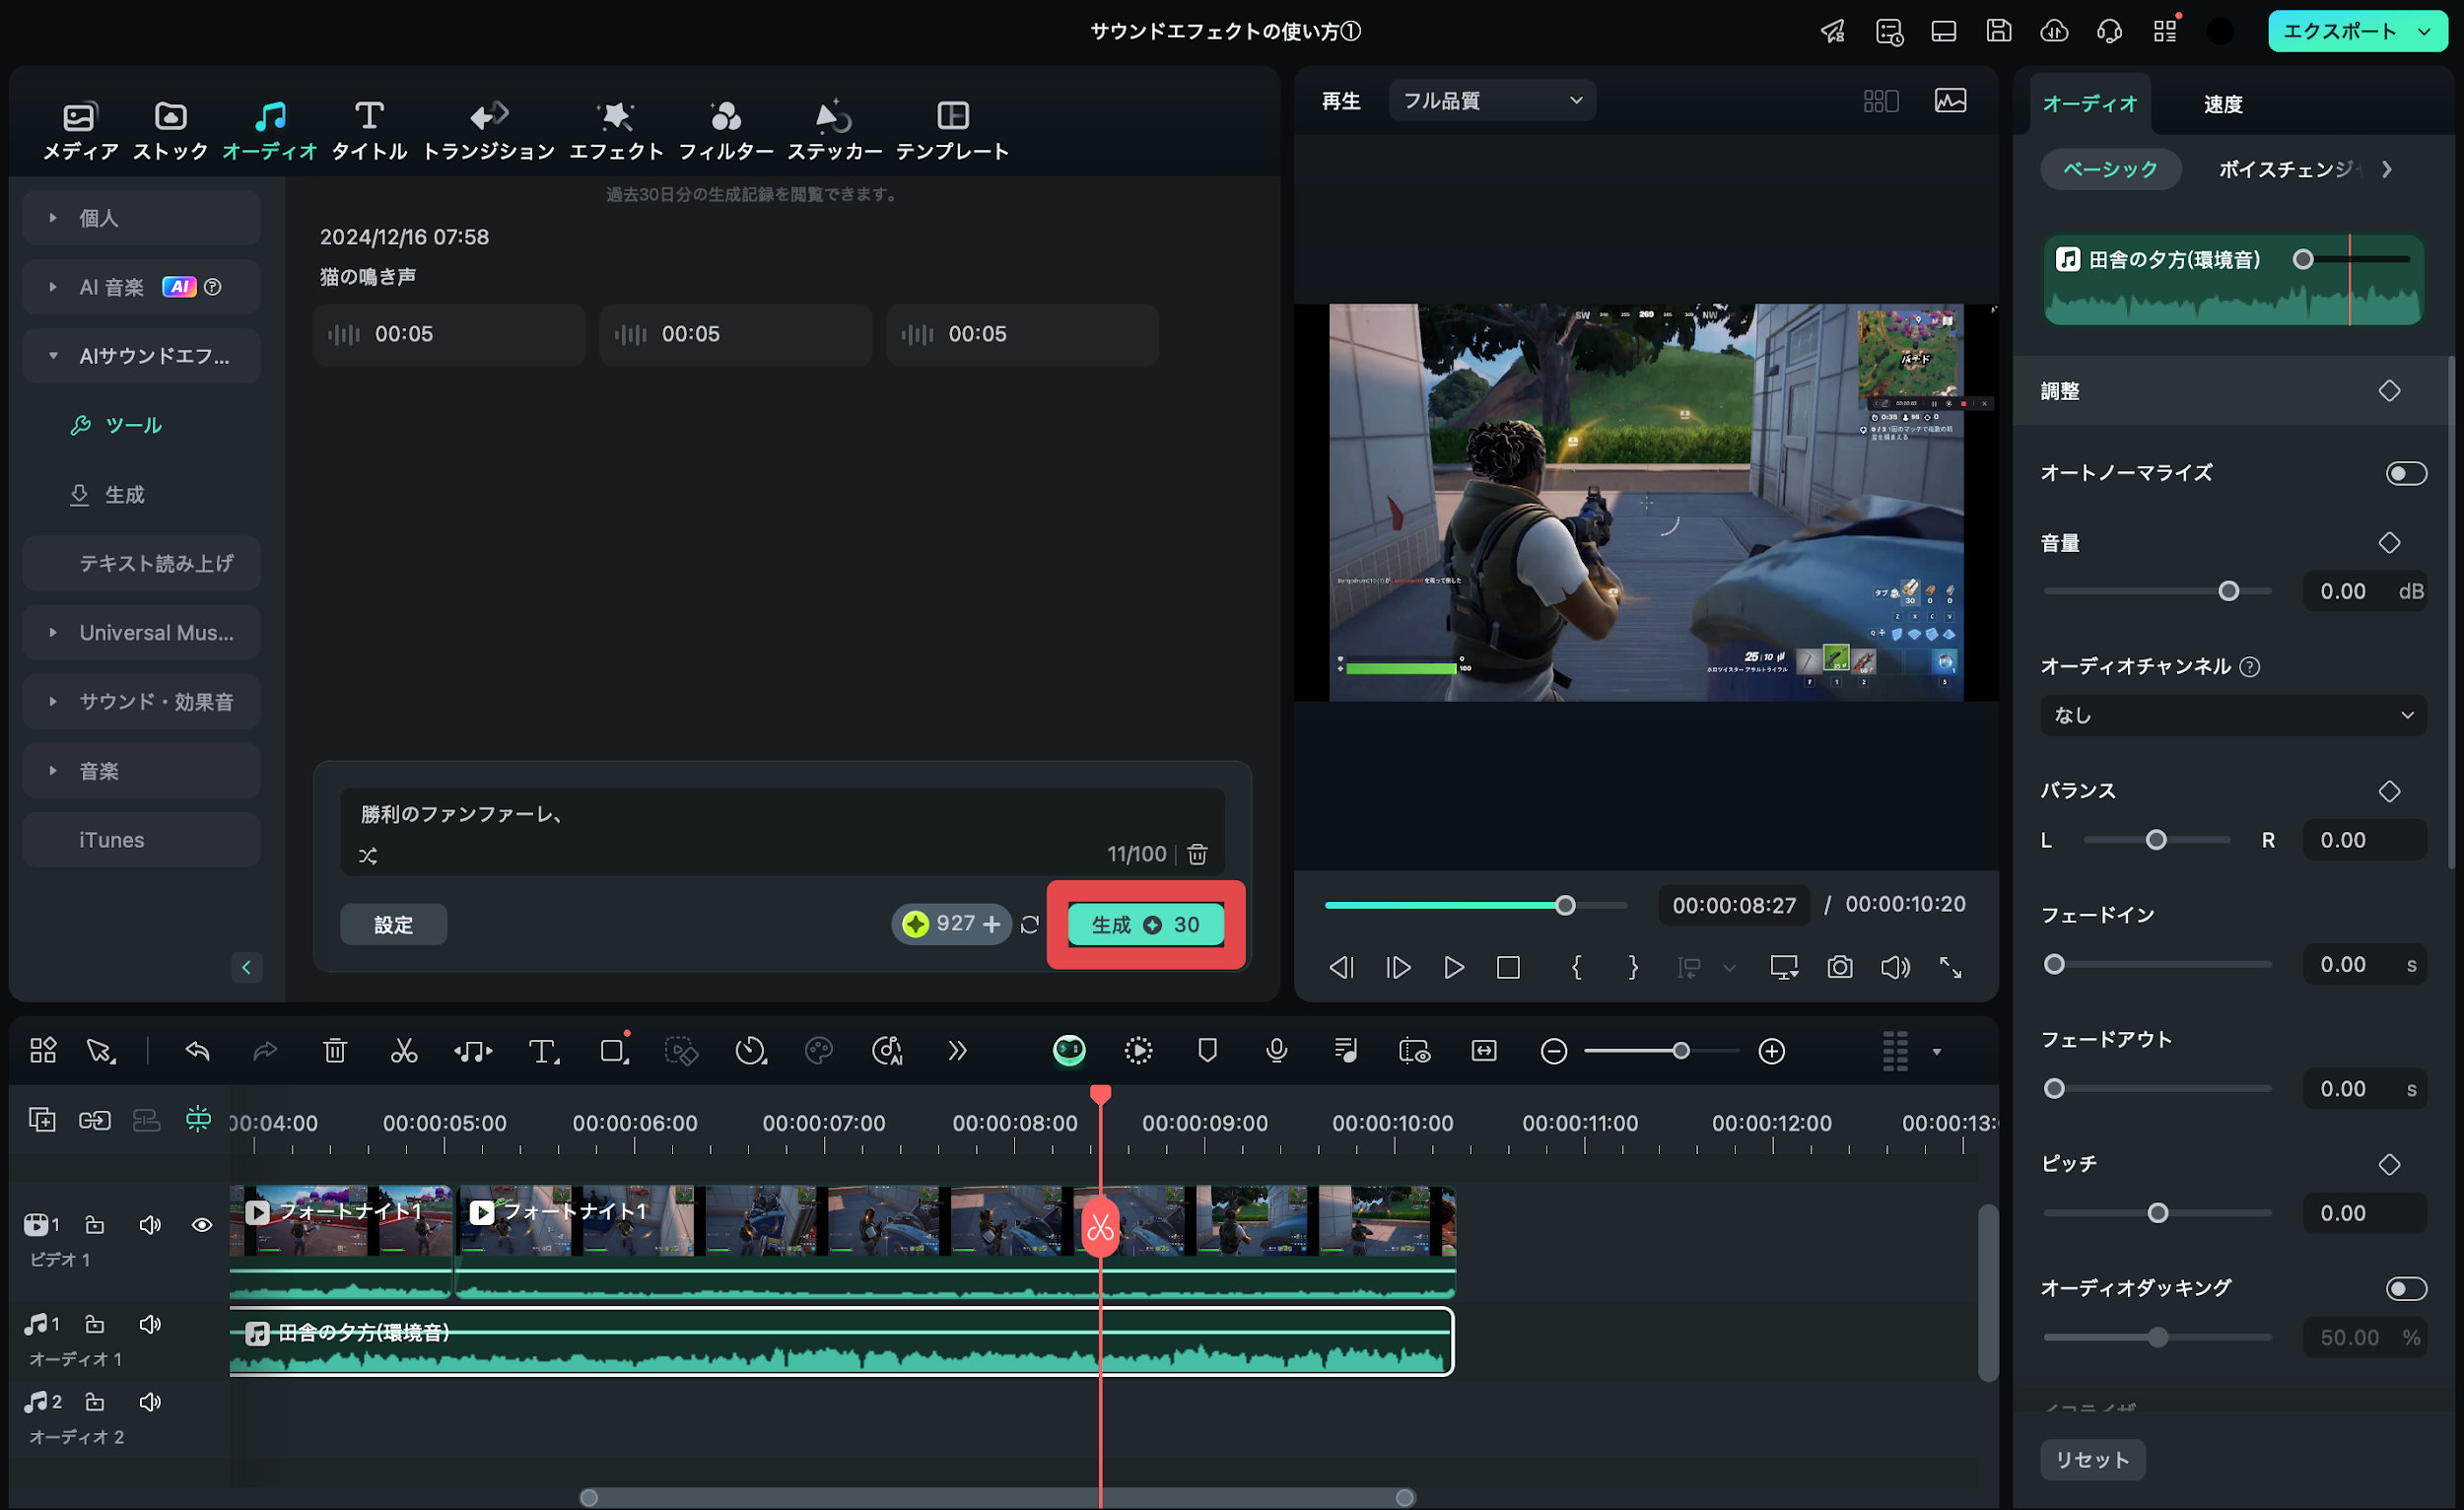This screenshot has height=1510, width=2464.
Task: Expand the サウンド・効果音 category
Action: [141, 701]
